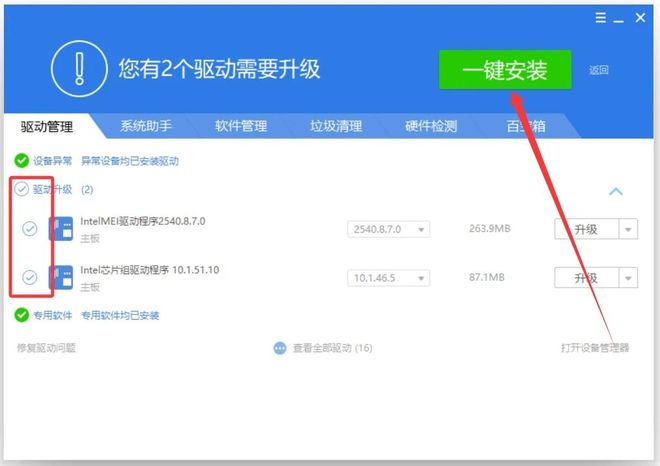Screen dimensions: 660x466
Task: Click the blue dots icon beside 查看全部驱动
Action: point(280,348)
